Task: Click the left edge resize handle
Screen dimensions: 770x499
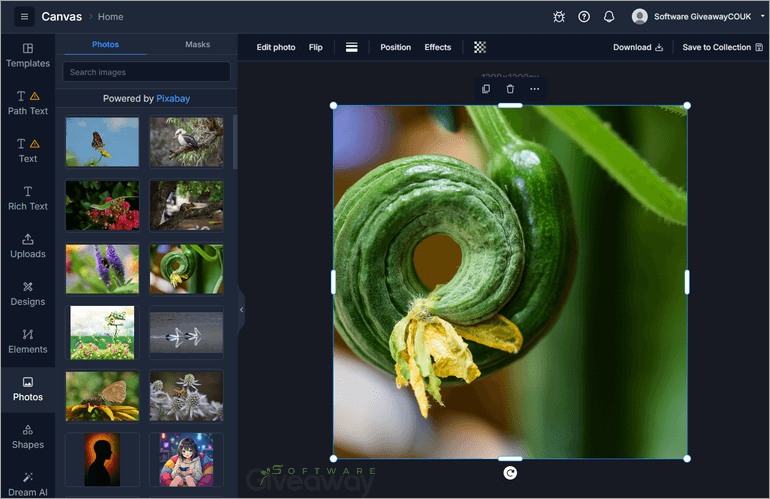Action: tap(333, 282)
